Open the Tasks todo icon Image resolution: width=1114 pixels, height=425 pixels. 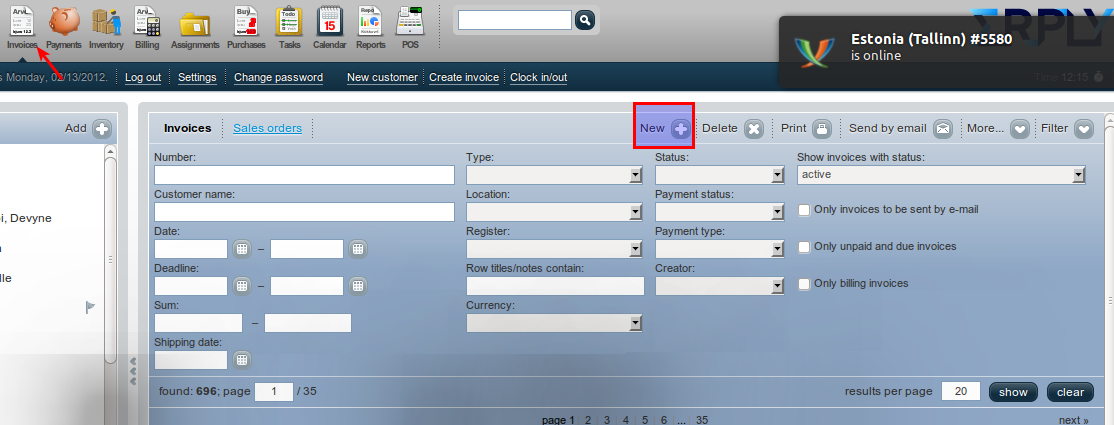click(x=289, y=27)
